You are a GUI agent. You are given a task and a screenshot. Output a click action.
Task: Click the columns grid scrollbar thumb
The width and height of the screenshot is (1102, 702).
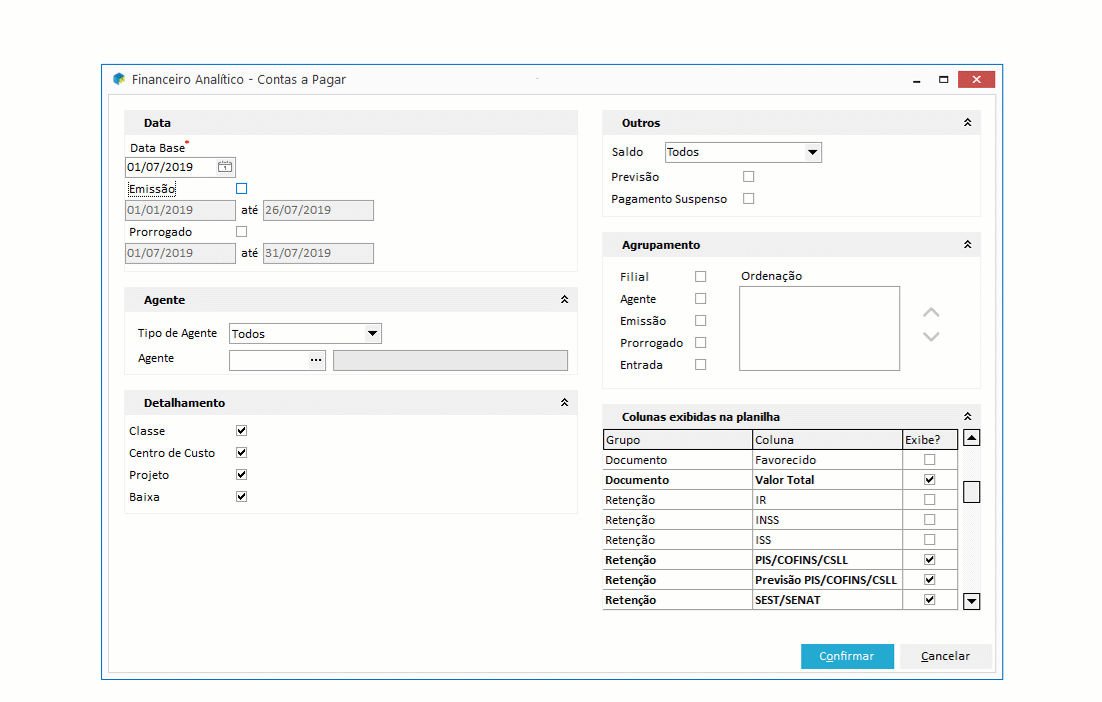tap(971, 492)
